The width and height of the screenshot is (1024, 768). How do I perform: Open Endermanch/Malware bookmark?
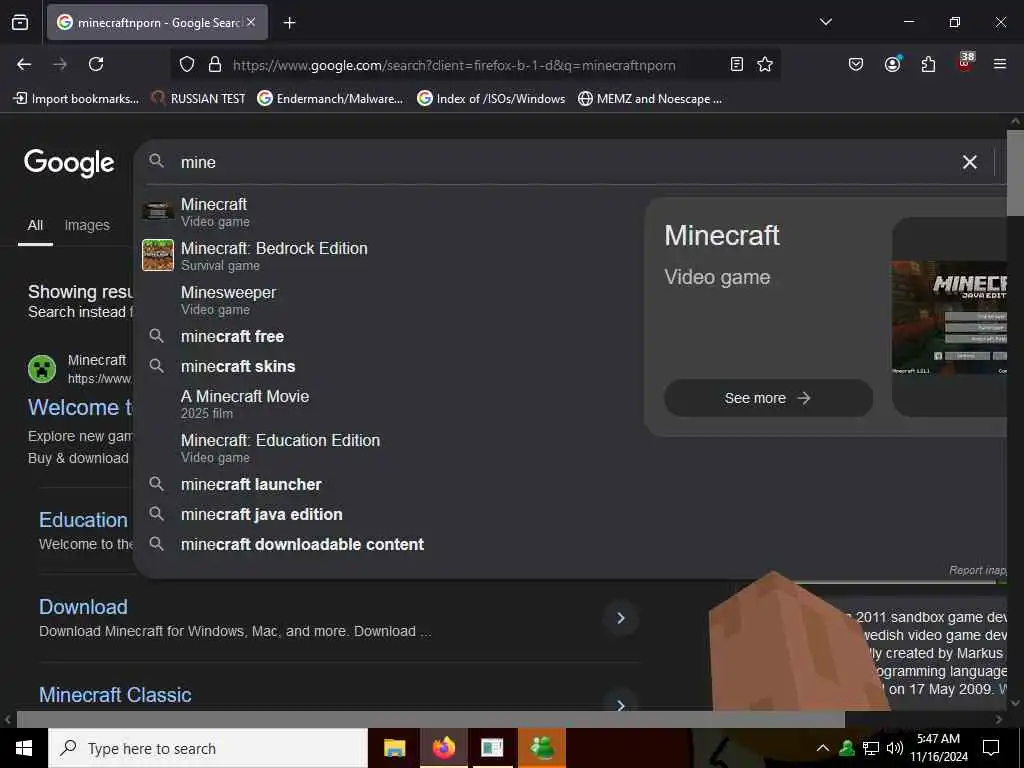(x=330, y=99)
